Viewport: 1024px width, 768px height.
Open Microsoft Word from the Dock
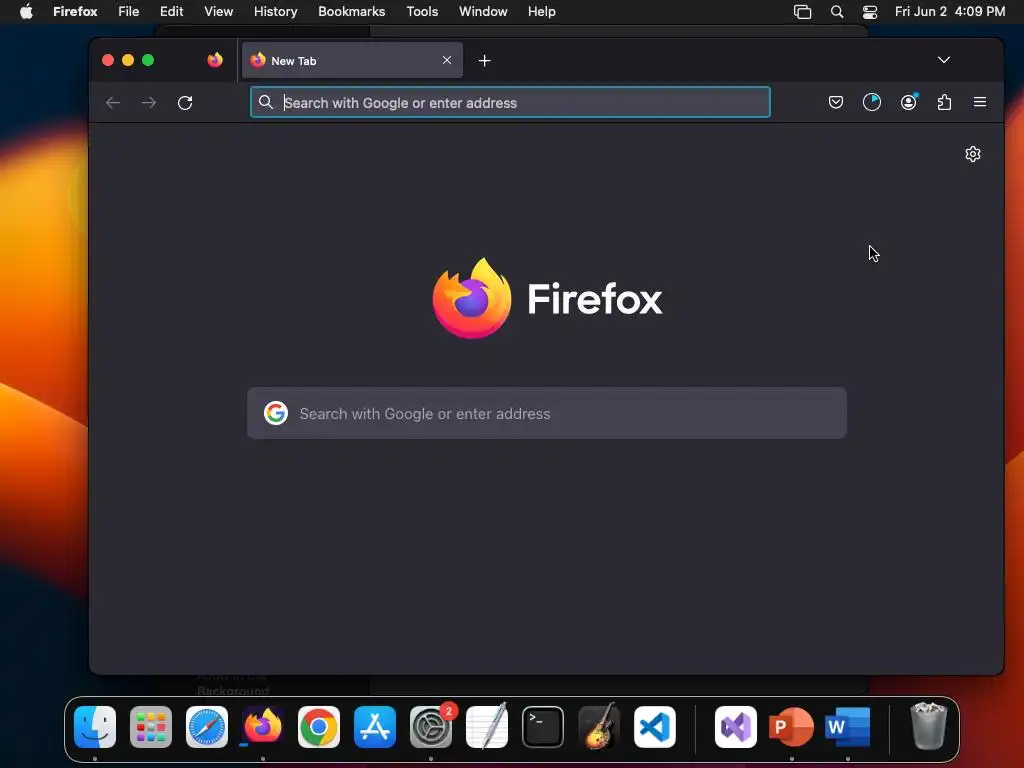click(x=848, y=727)
